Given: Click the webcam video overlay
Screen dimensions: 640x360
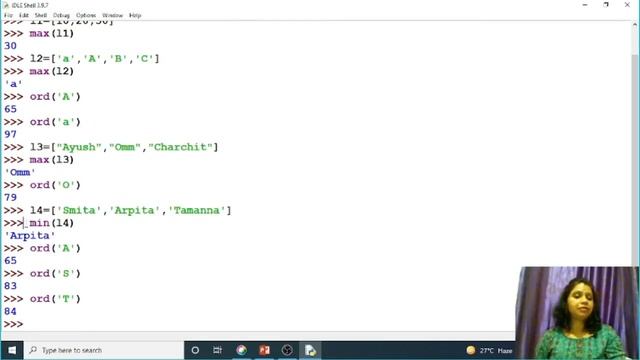Looking at the screenshot, I should coord(578,313).
